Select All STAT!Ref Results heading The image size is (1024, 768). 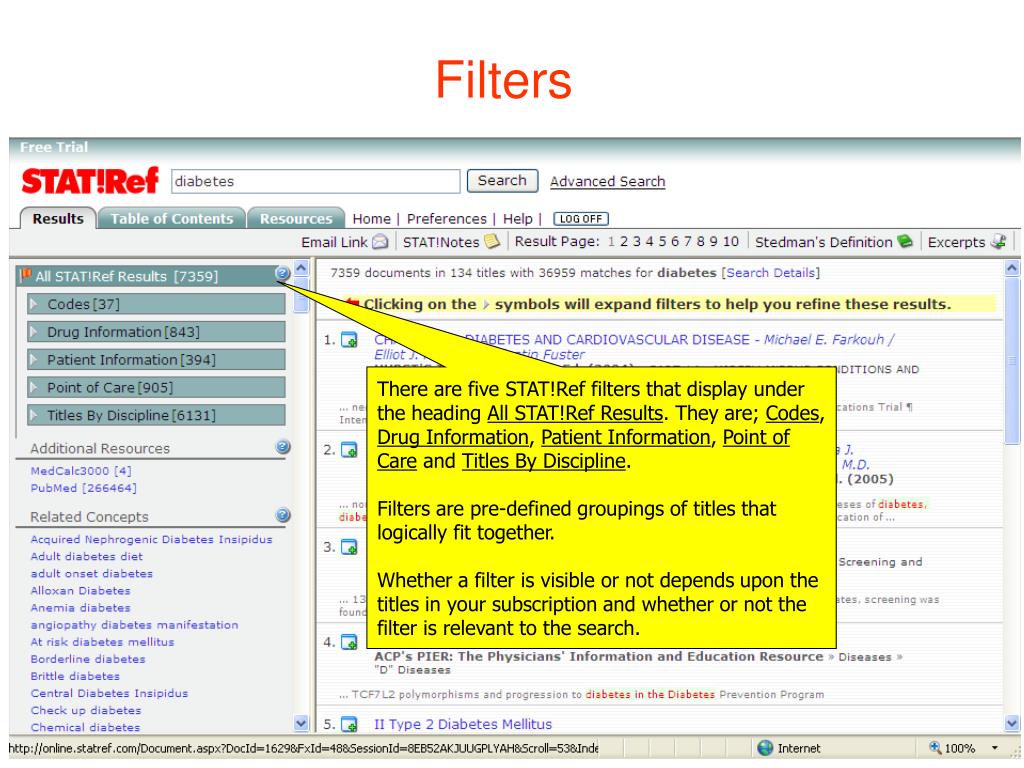127,276
